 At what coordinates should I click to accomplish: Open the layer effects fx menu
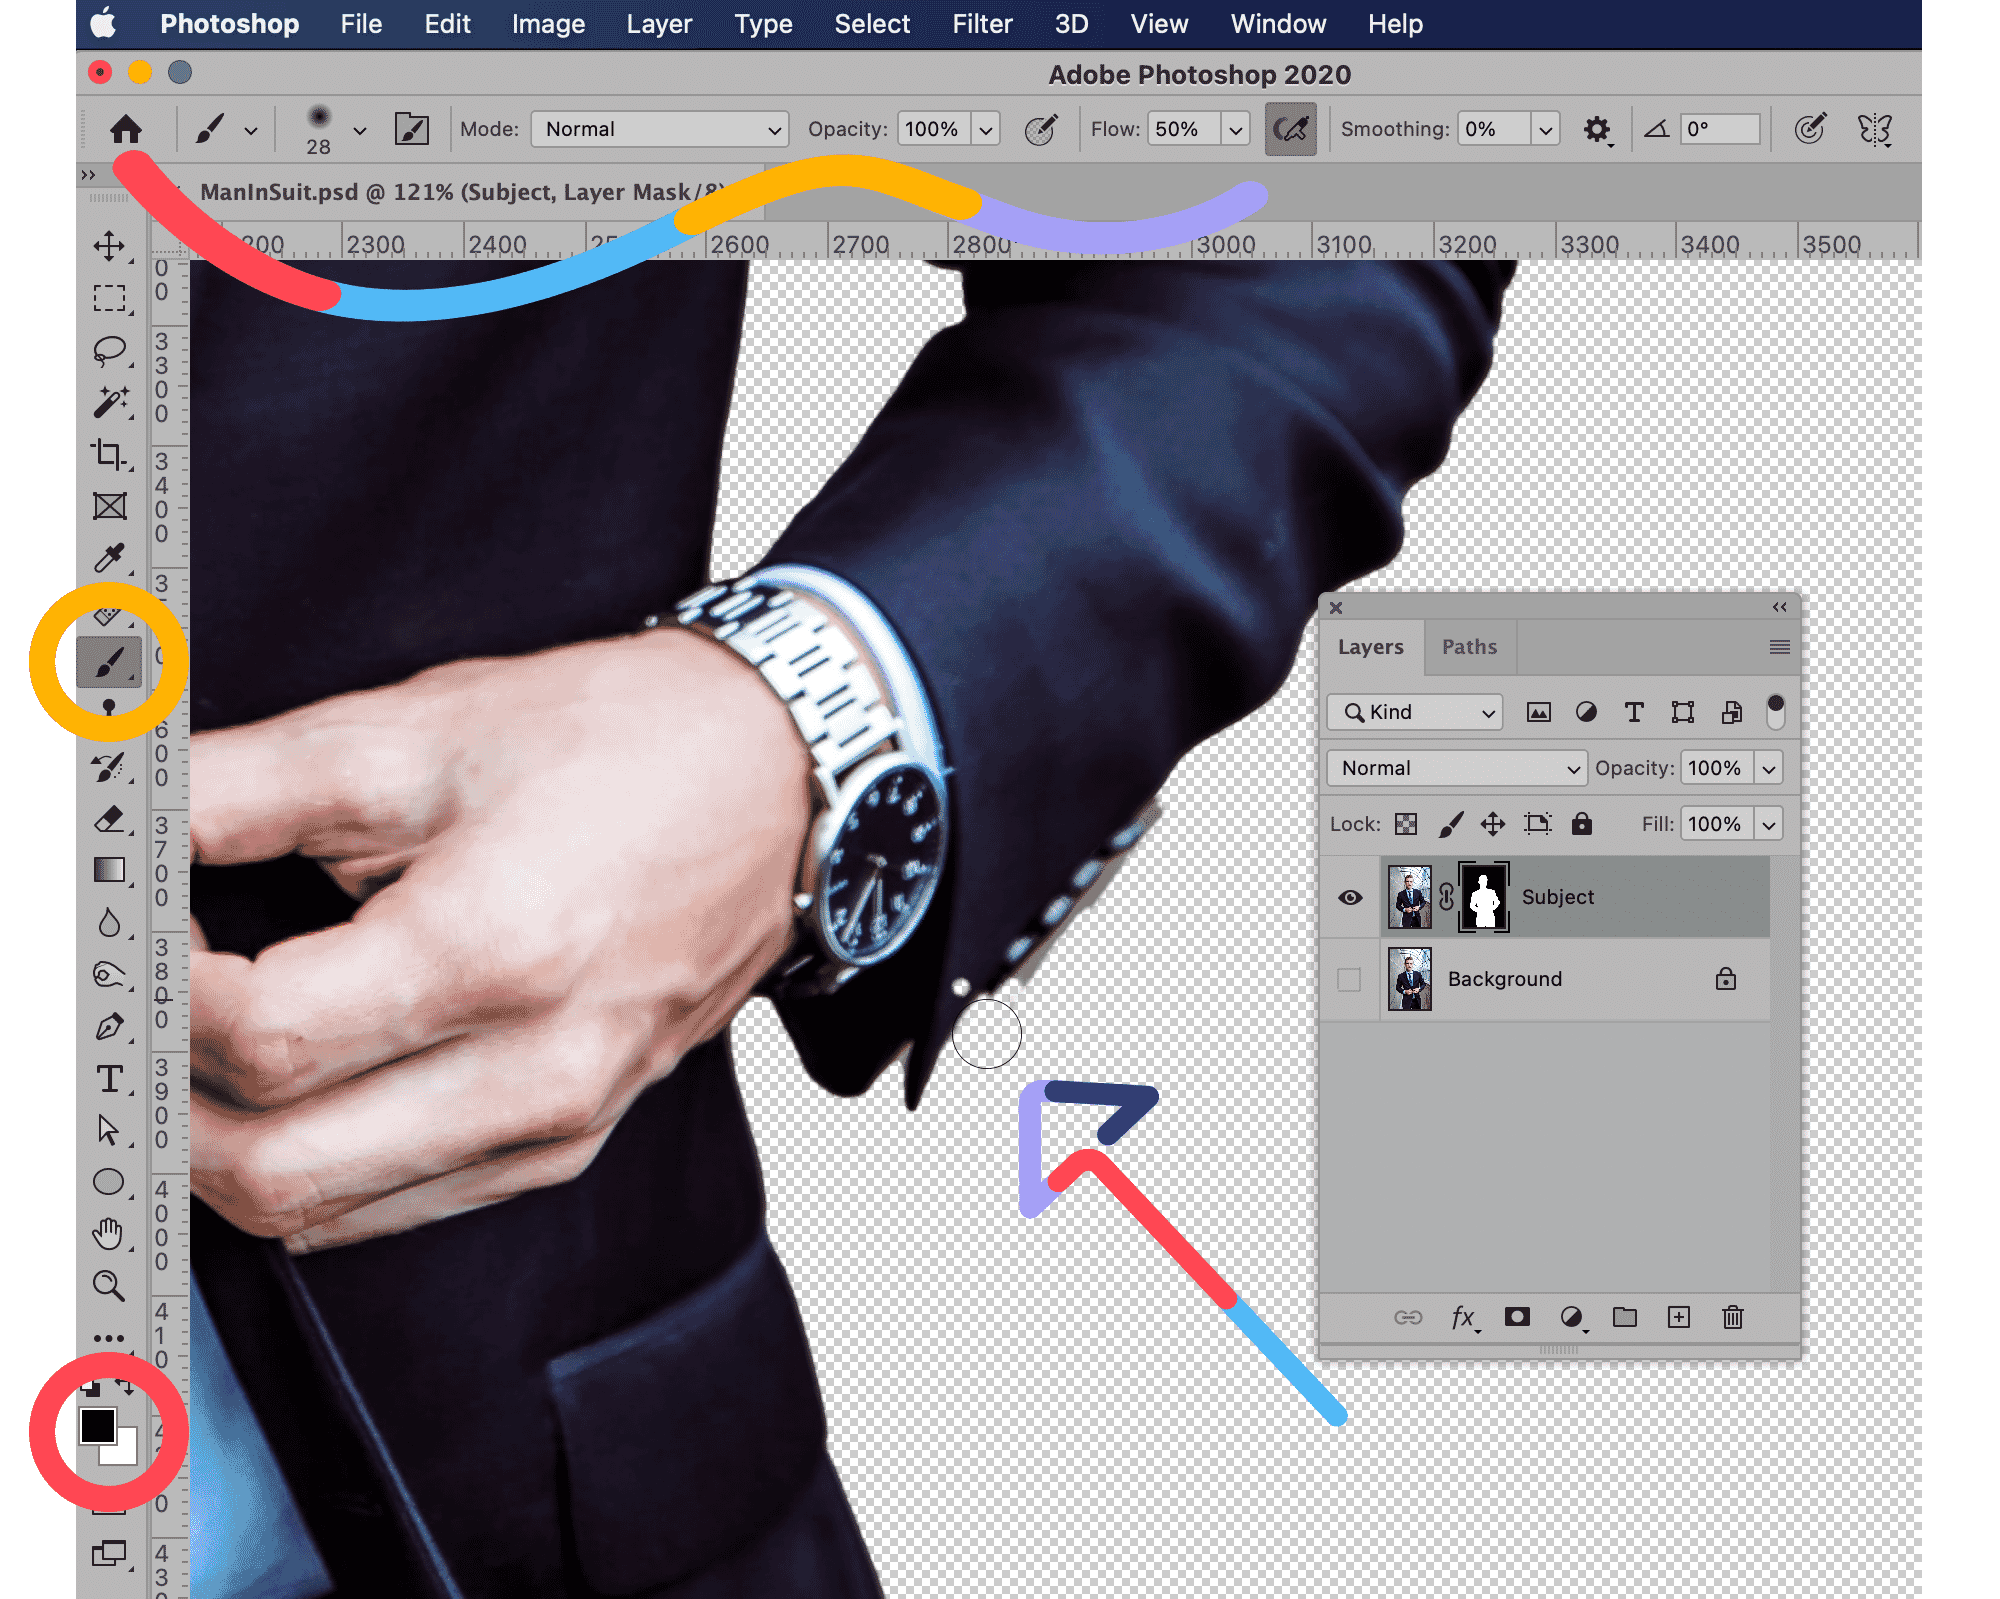coord(1463,1317)
